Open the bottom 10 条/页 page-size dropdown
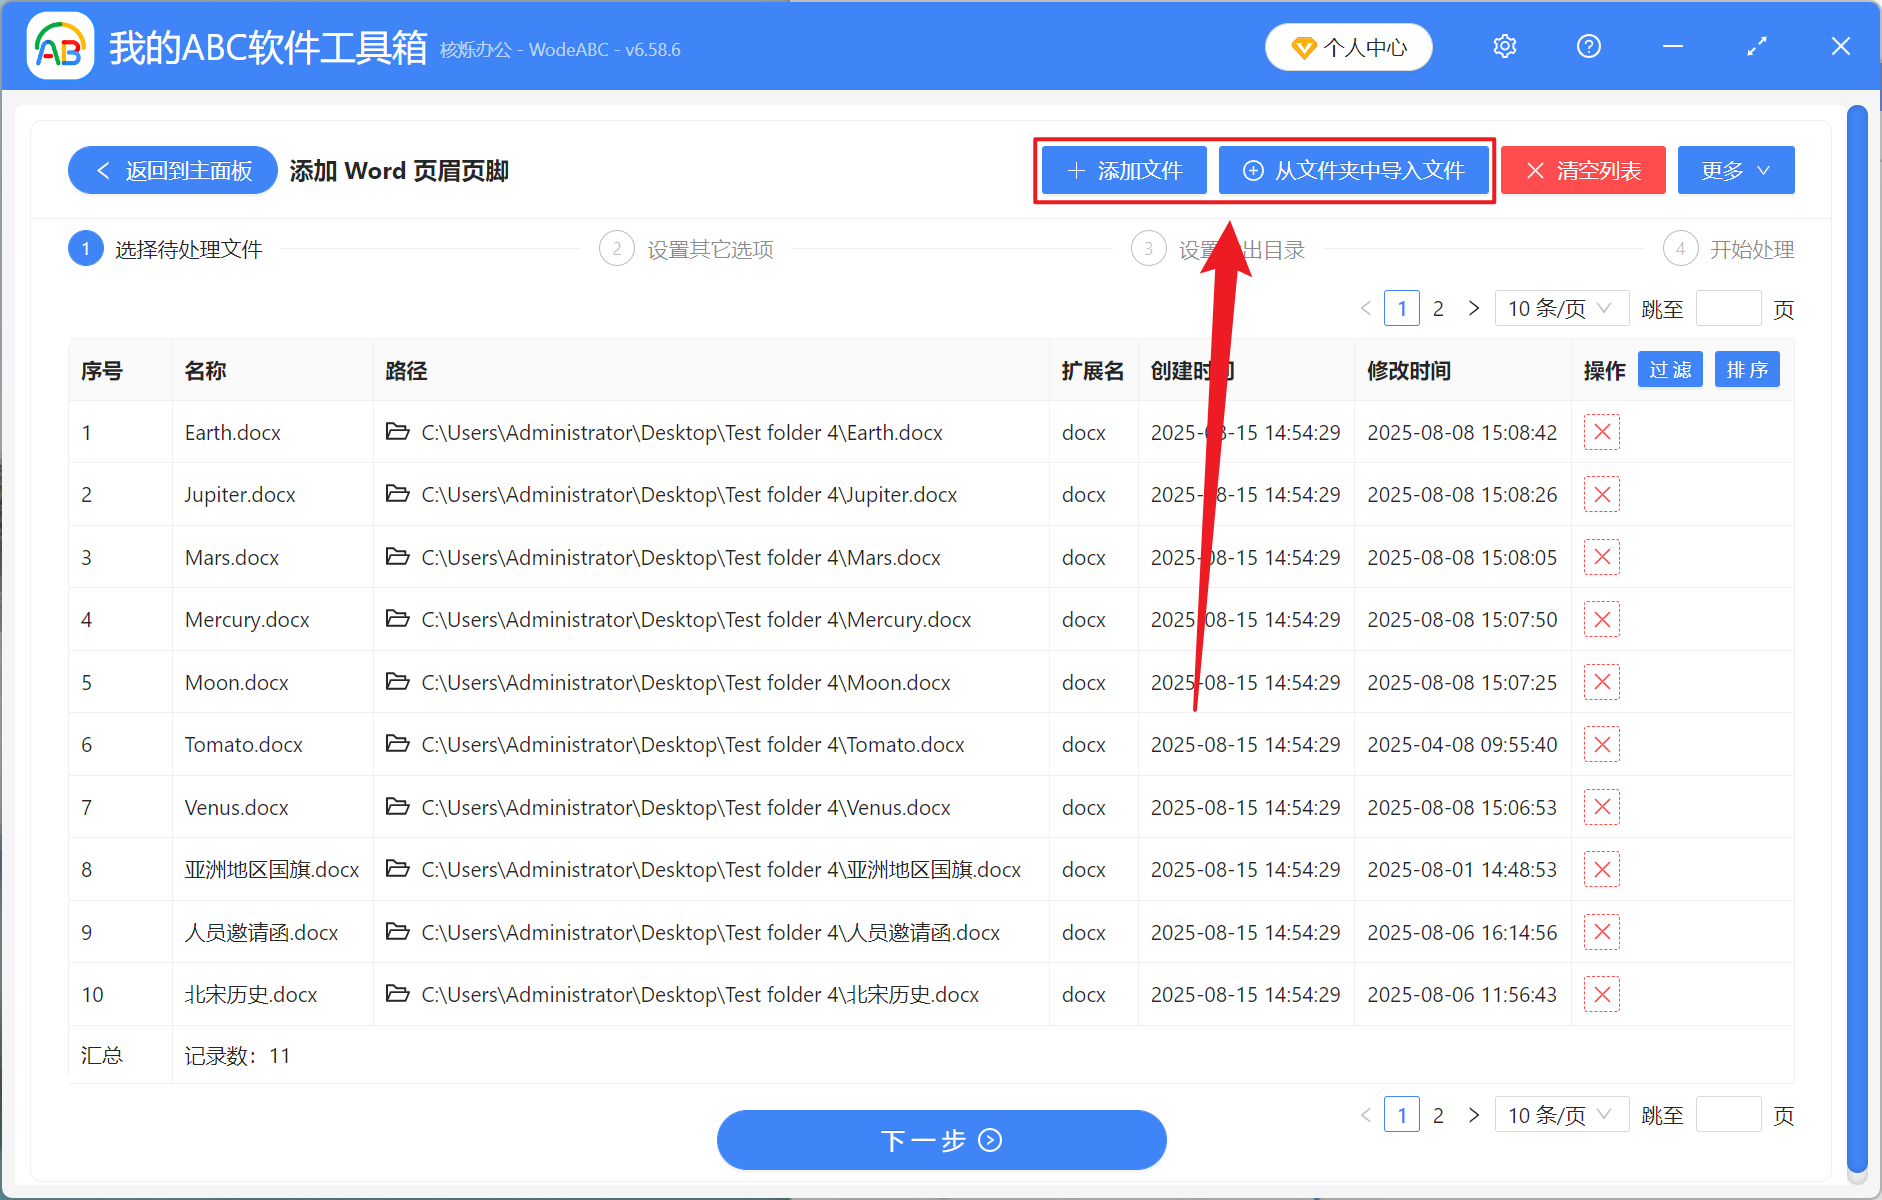Viewport: 1882px width, 1200px height. point(1562,1114)
